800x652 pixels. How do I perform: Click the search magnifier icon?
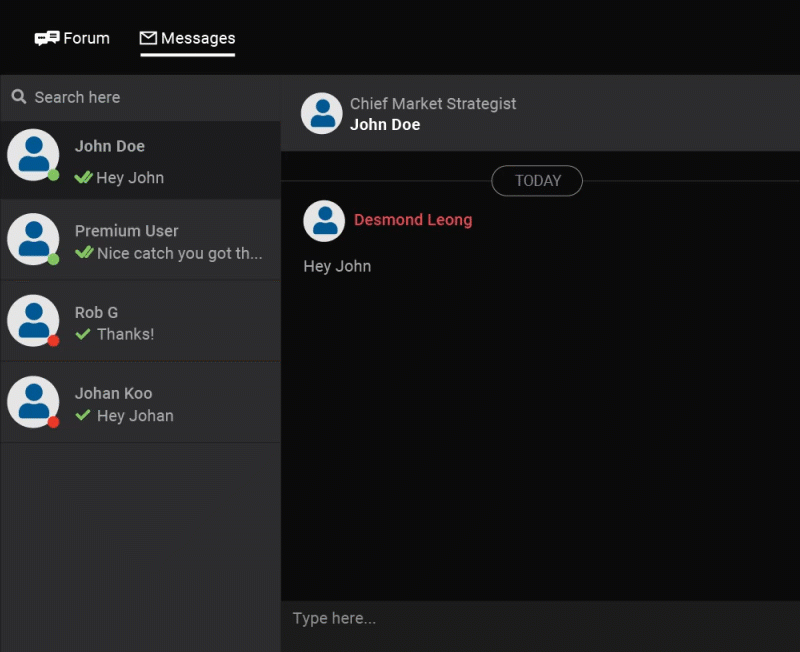pyautogui.click(x=19, y=96)
